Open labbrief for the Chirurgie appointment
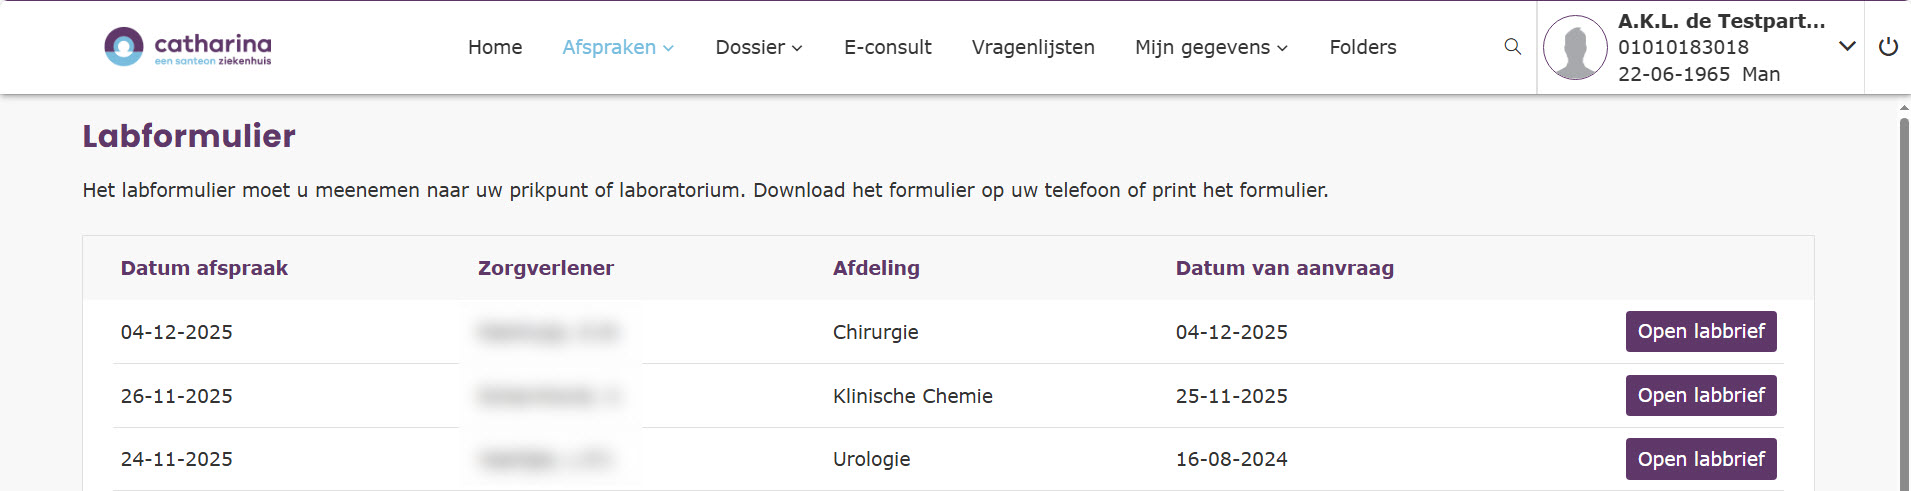This screenshot has width=1911, height=491. pos(1700,331)
